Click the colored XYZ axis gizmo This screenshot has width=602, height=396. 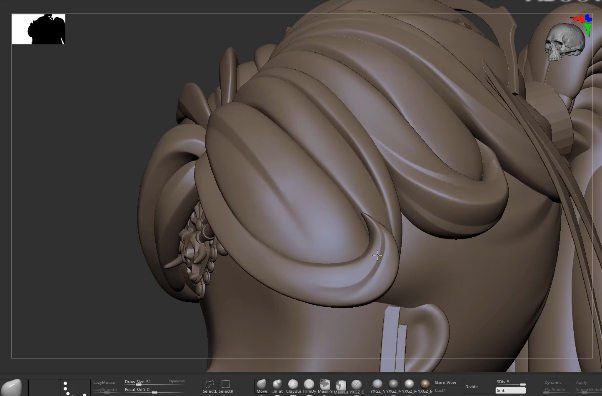[x=582, y=24]
